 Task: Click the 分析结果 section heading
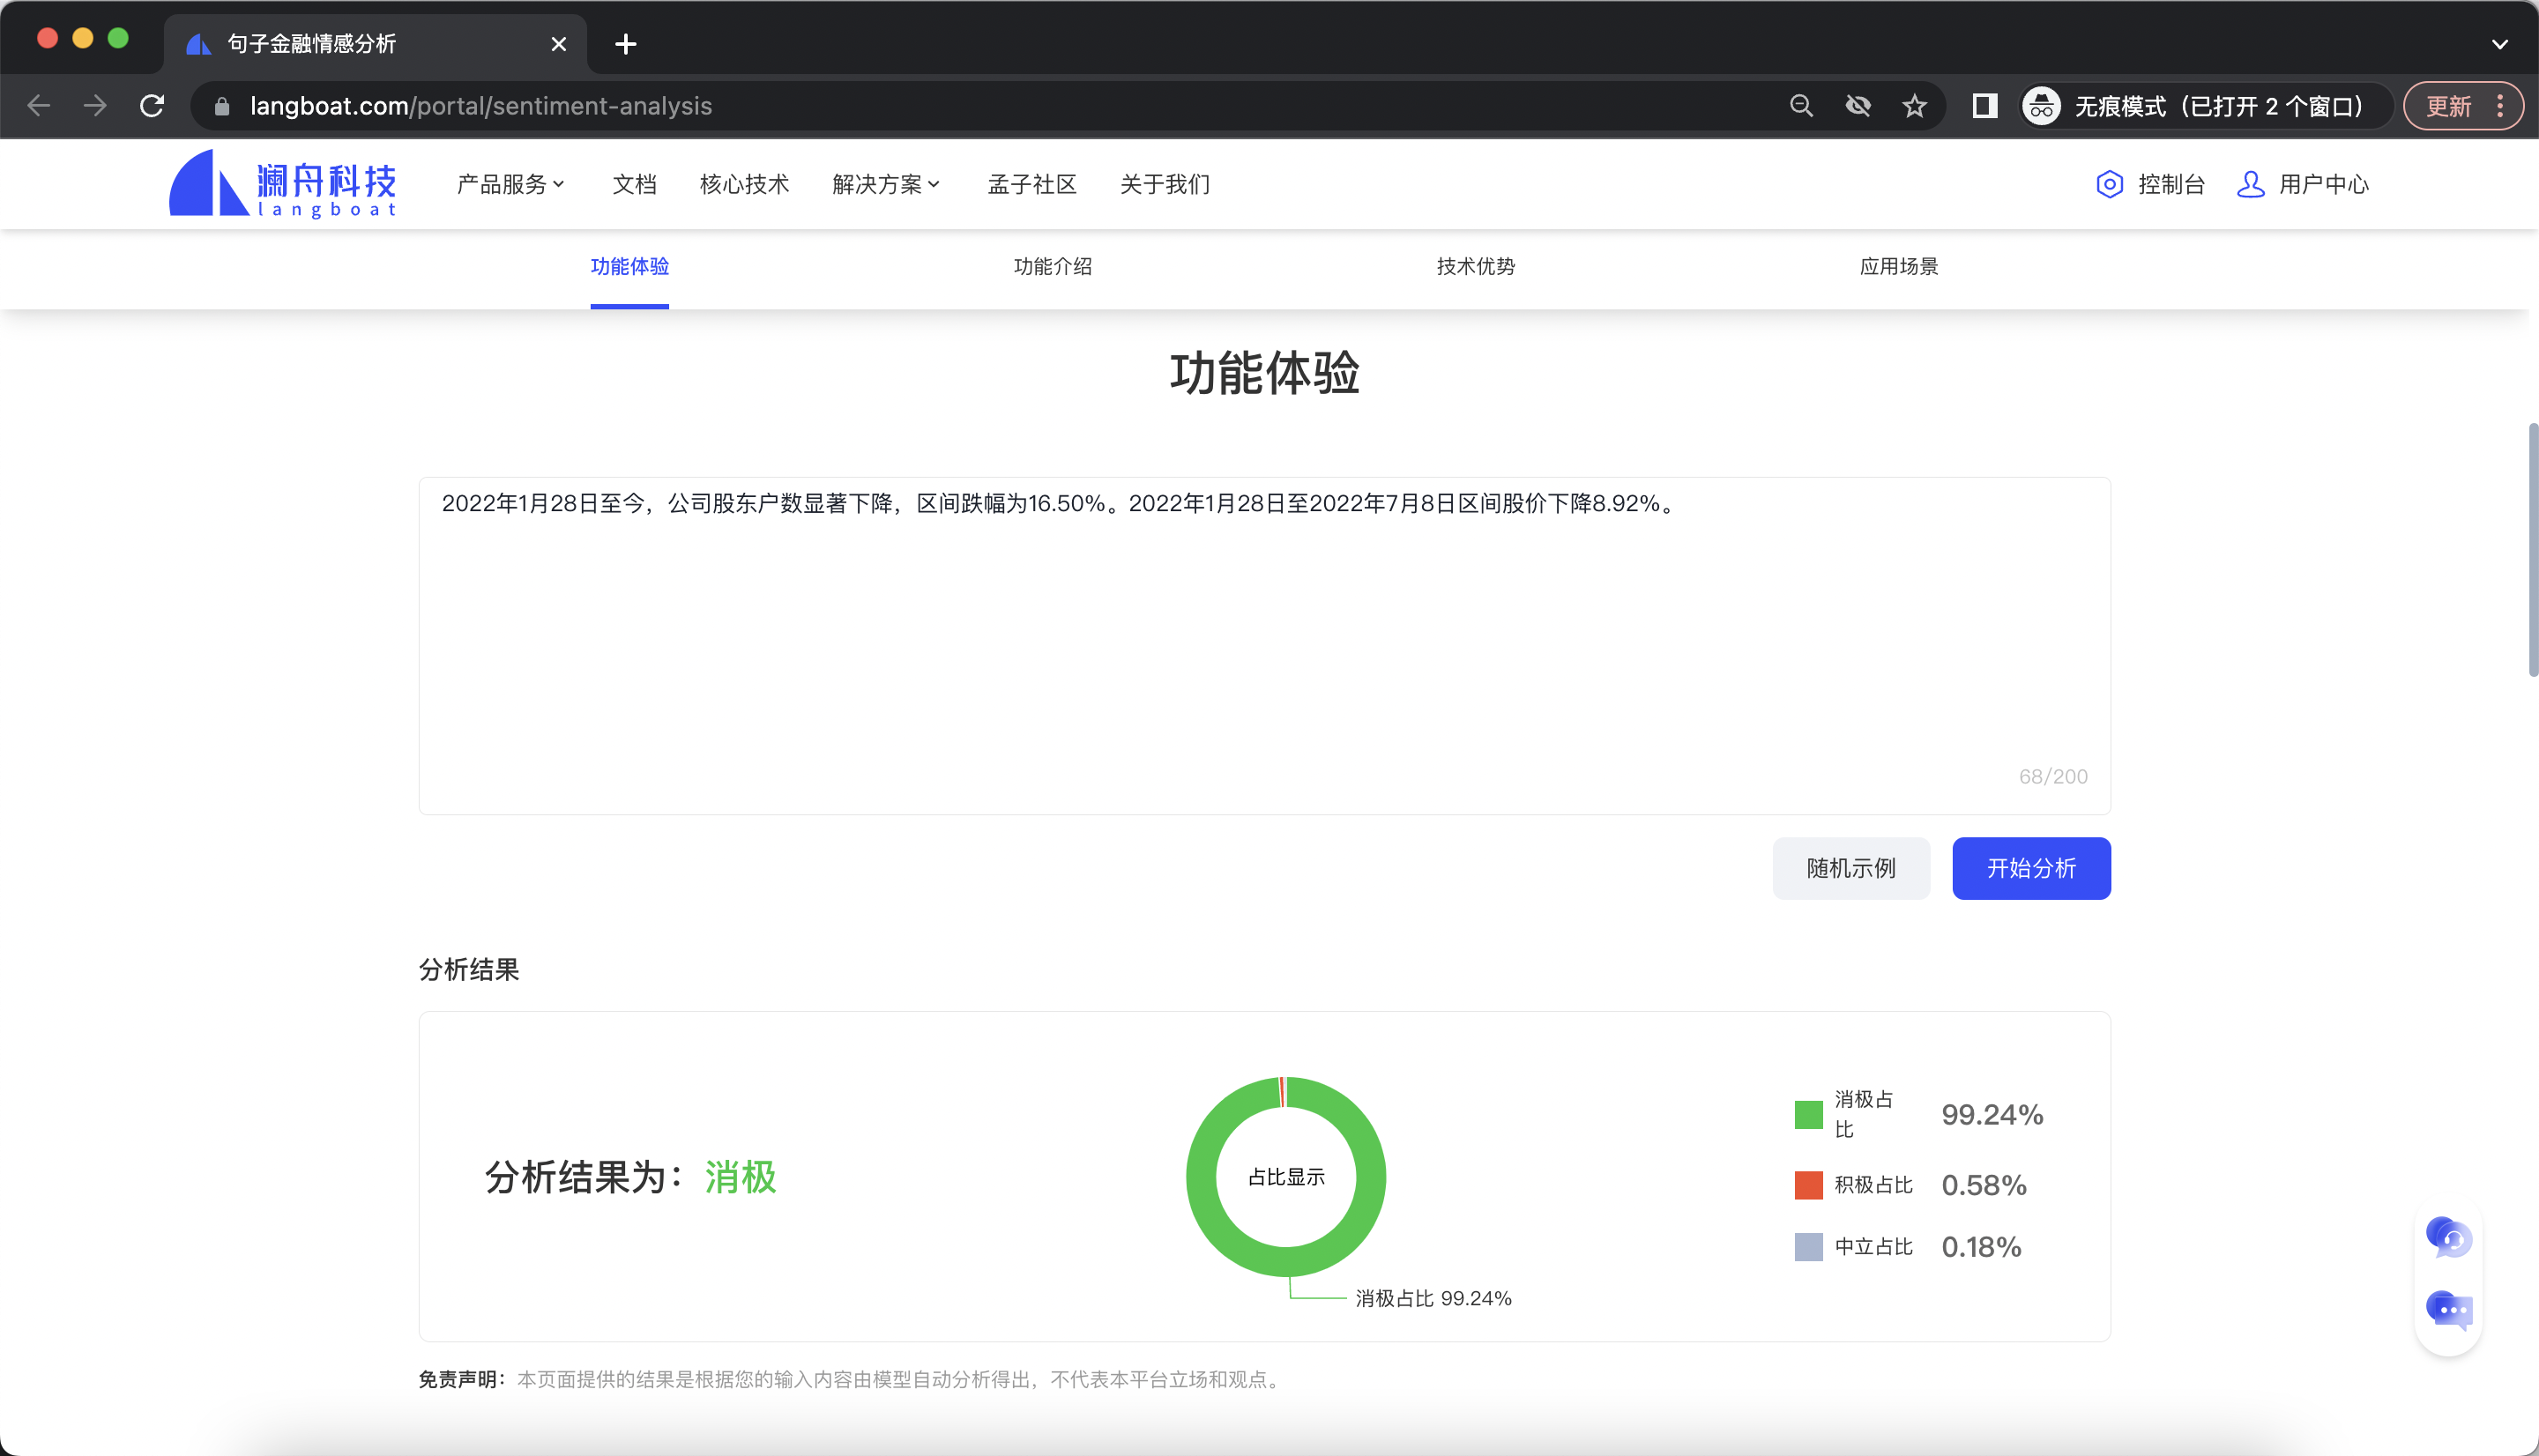click(468, 969)
